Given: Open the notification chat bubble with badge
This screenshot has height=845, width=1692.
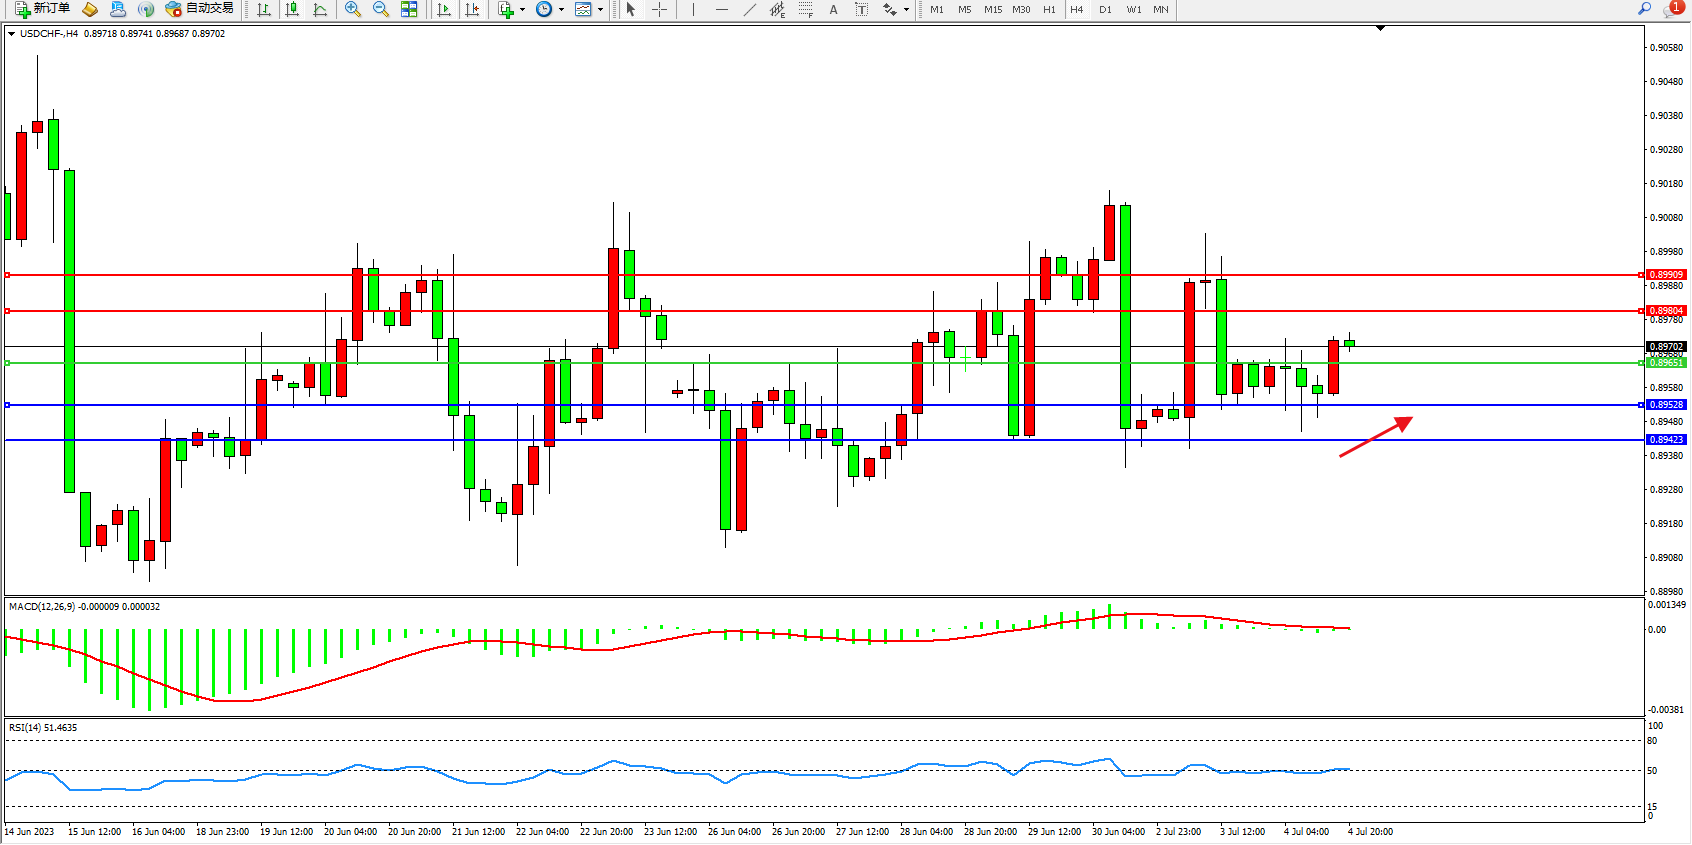Looking at the screenshot, I should pyautogui.click(x=1672, y=9).
